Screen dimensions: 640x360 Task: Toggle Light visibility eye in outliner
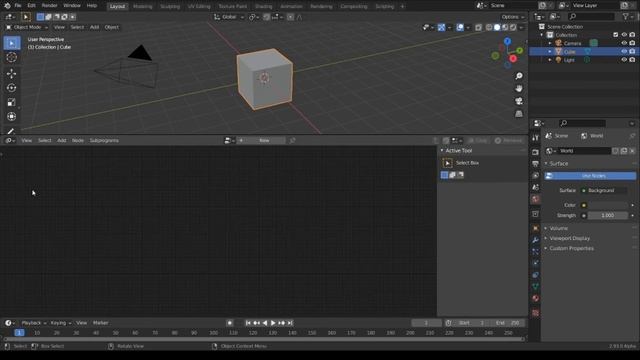pyautogui.click(x=624, y=60)
